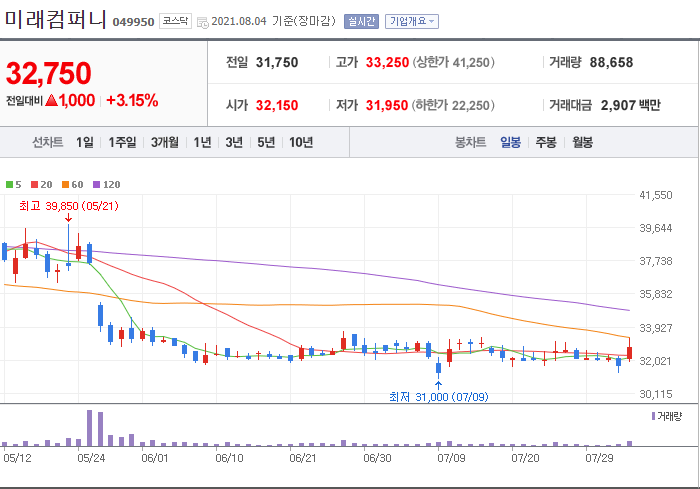Switch to the 월봉 monthly candle chart
Image resolution: width=700 pixels, height=489 pixels.
point(583,142)
